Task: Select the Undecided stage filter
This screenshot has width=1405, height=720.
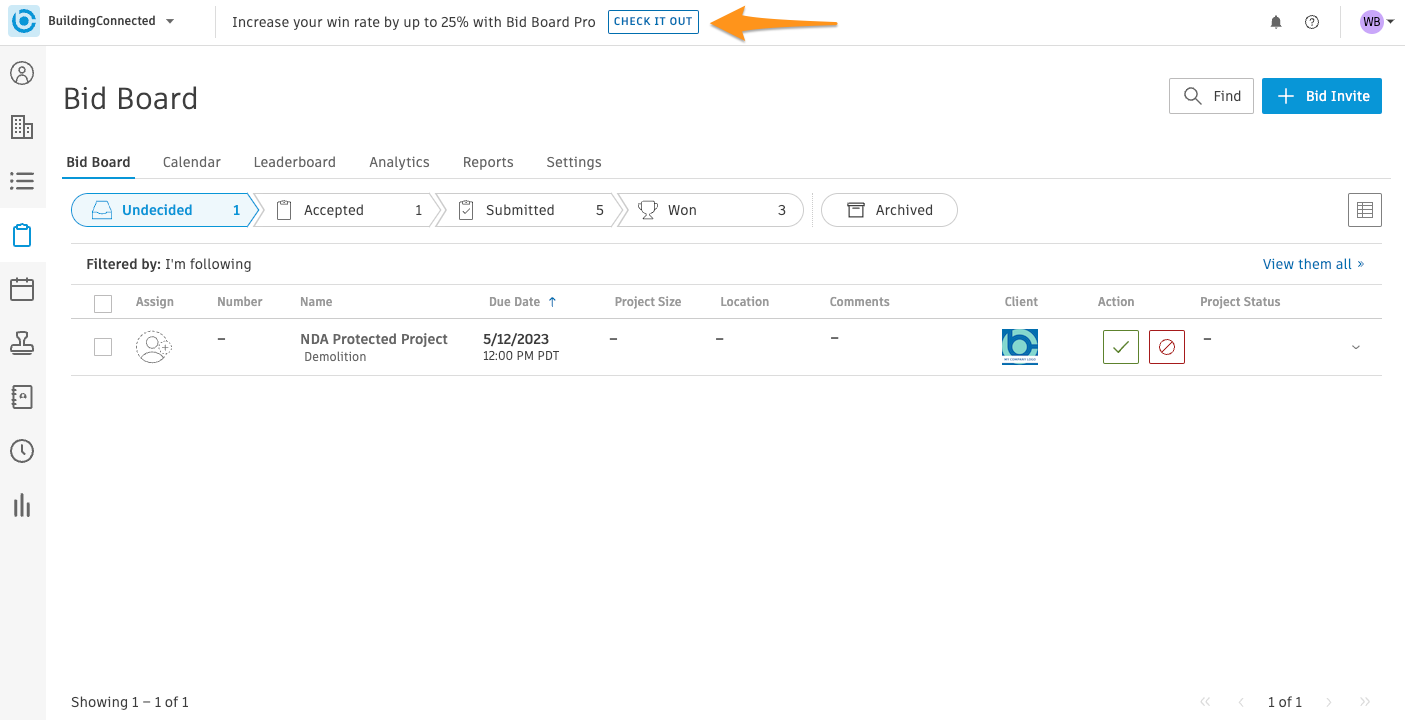Action: pos(163,210)
